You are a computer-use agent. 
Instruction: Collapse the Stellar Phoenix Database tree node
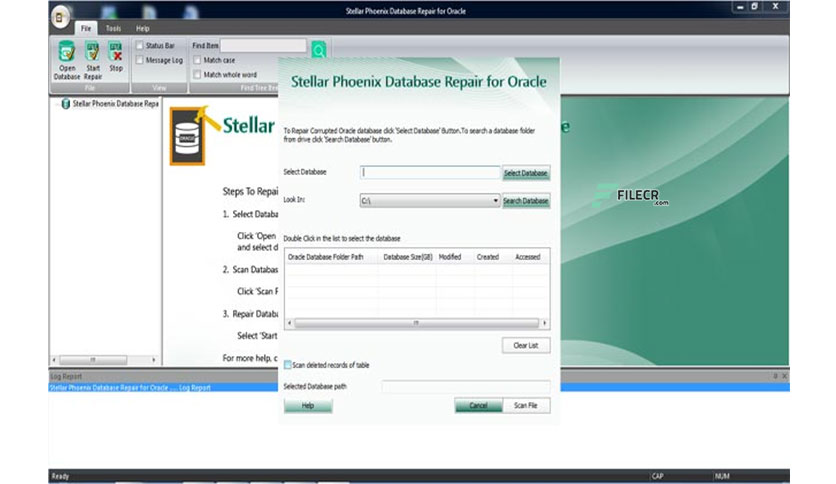[57, 104]
